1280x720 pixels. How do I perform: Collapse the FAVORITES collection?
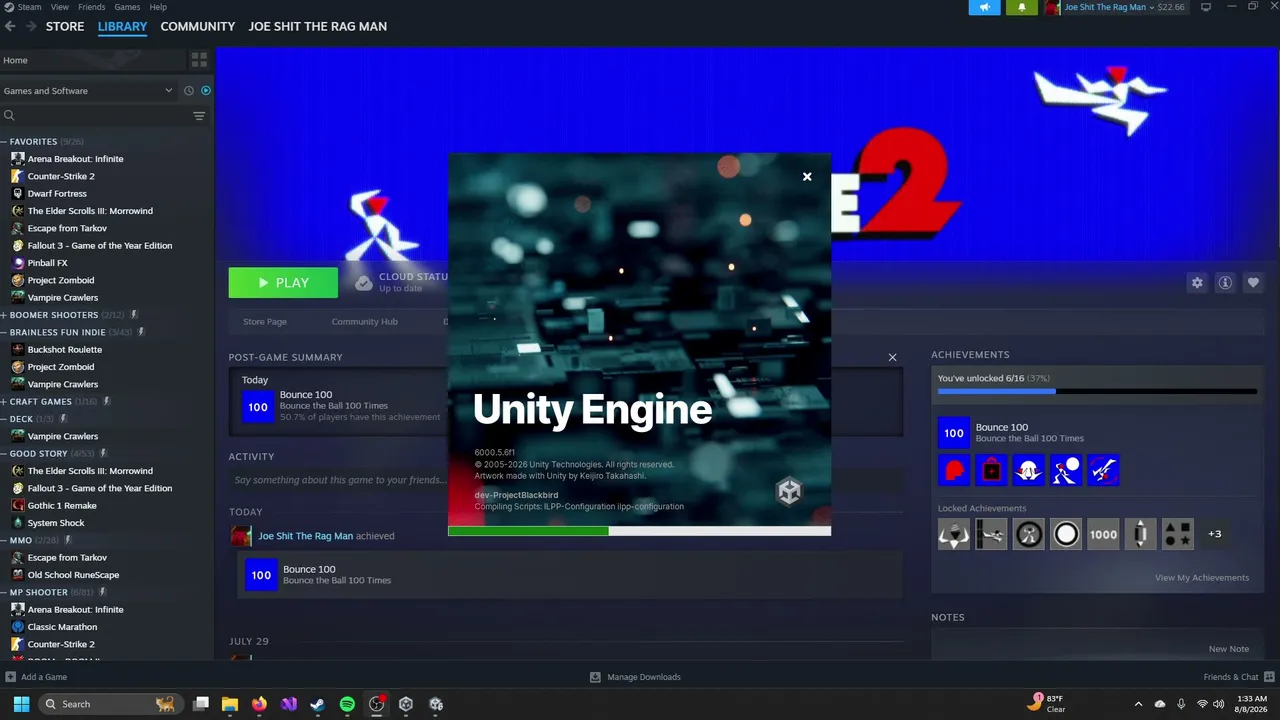click(4, 142)
